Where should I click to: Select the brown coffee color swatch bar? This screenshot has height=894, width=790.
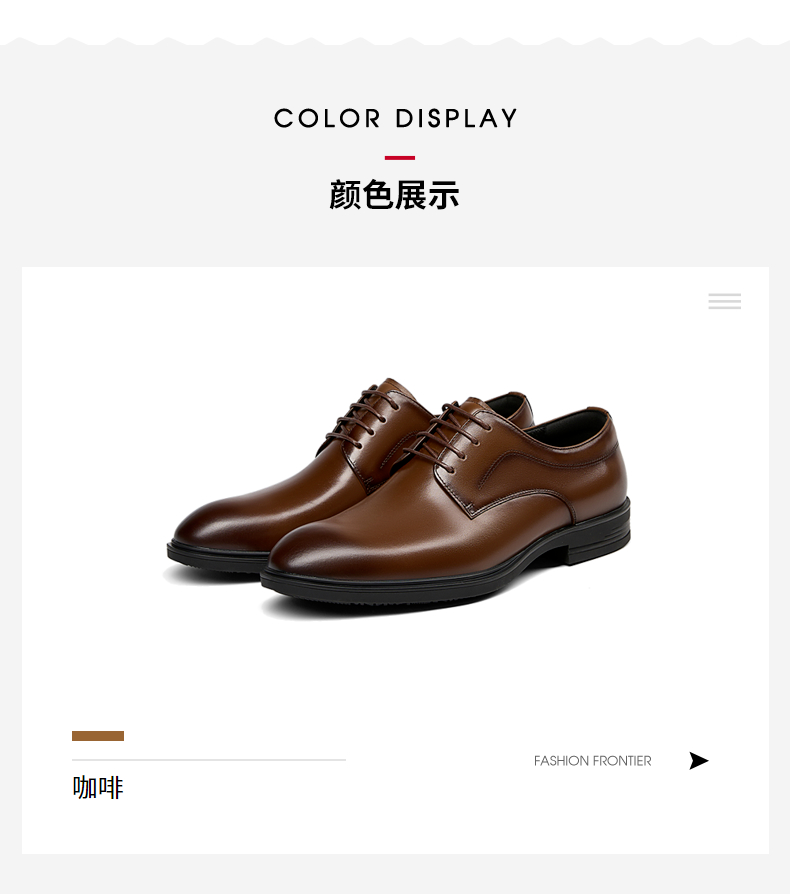pyautogui.click(x=98, y=735)
